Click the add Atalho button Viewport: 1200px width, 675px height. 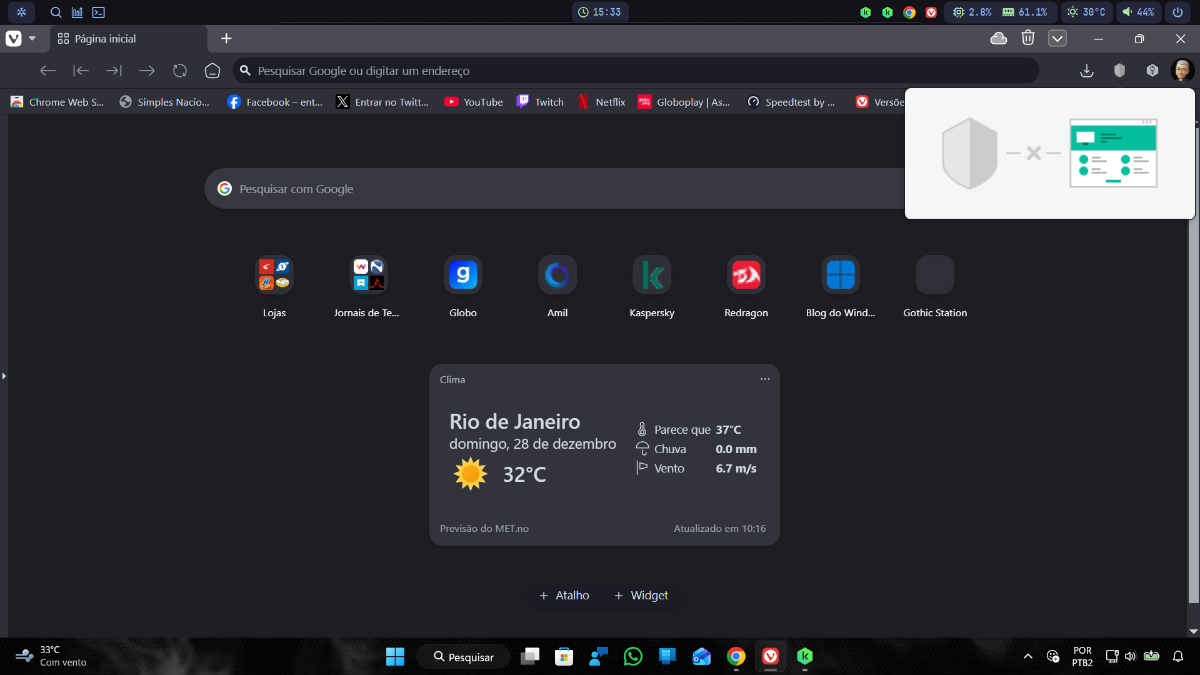tap(564, 595)
